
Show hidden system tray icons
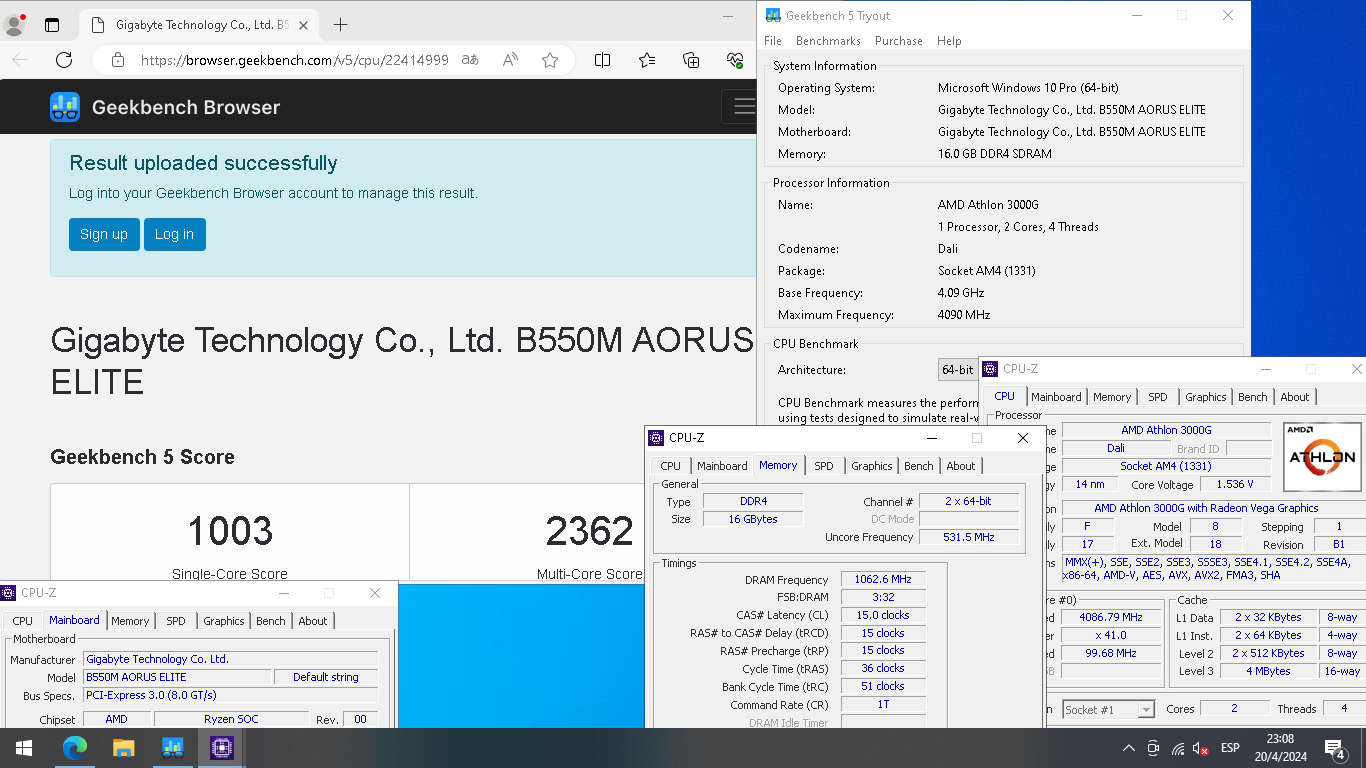click(1129, 748)
